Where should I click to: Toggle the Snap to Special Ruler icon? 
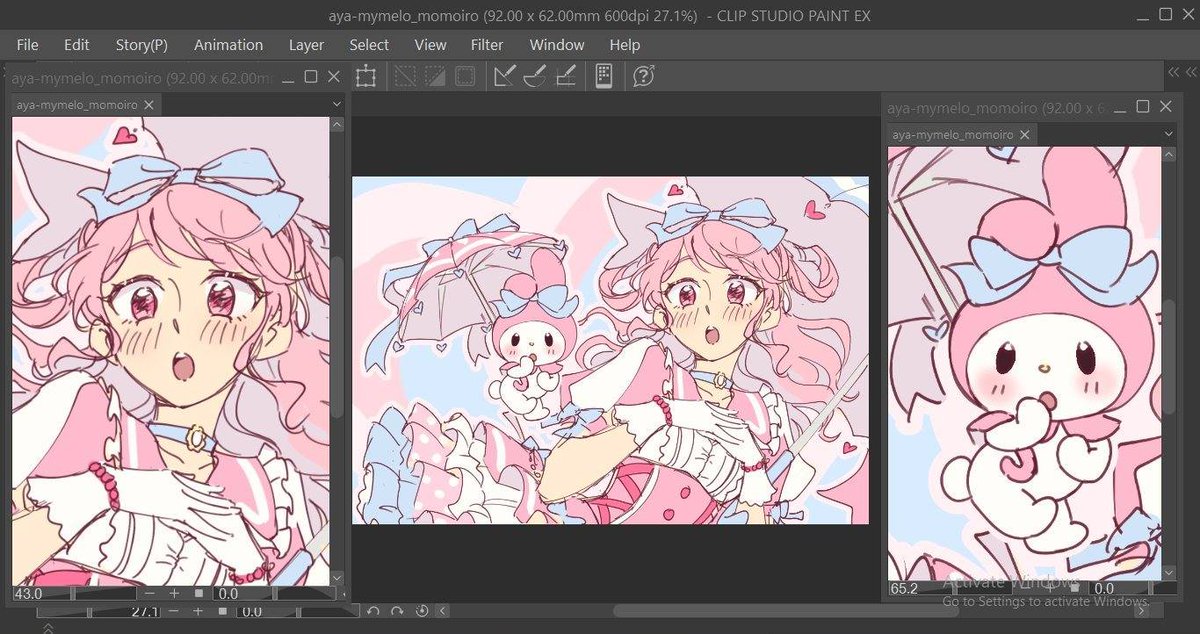click(x=535, y=76)
